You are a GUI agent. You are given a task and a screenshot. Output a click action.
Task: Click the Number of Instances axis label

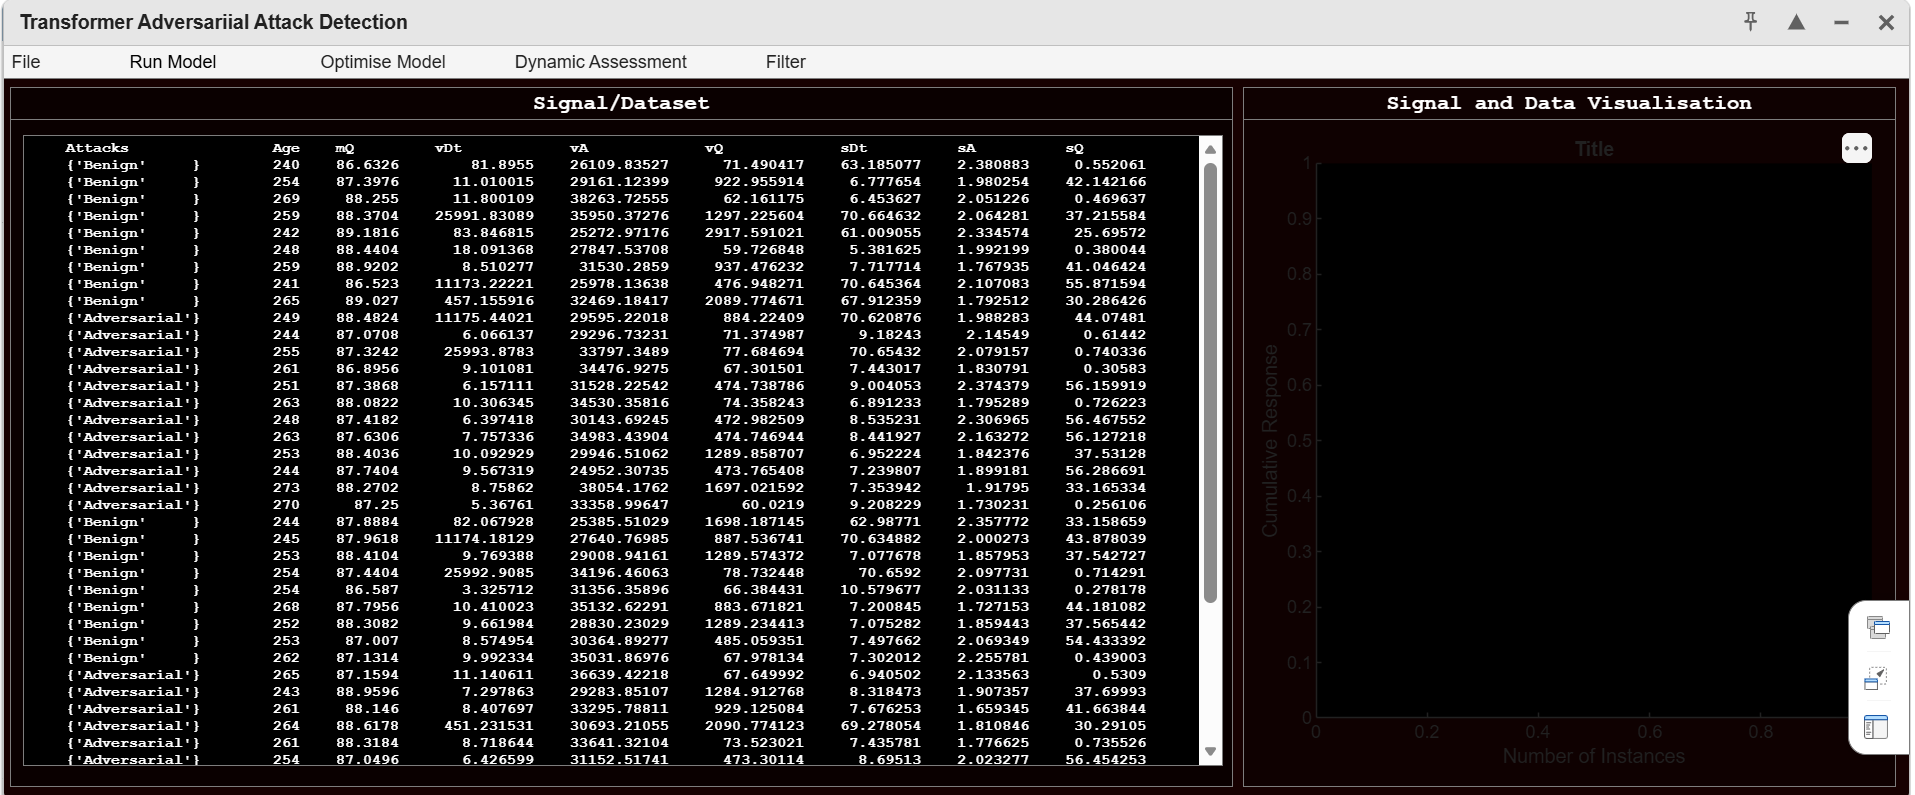click(1593, 756)
